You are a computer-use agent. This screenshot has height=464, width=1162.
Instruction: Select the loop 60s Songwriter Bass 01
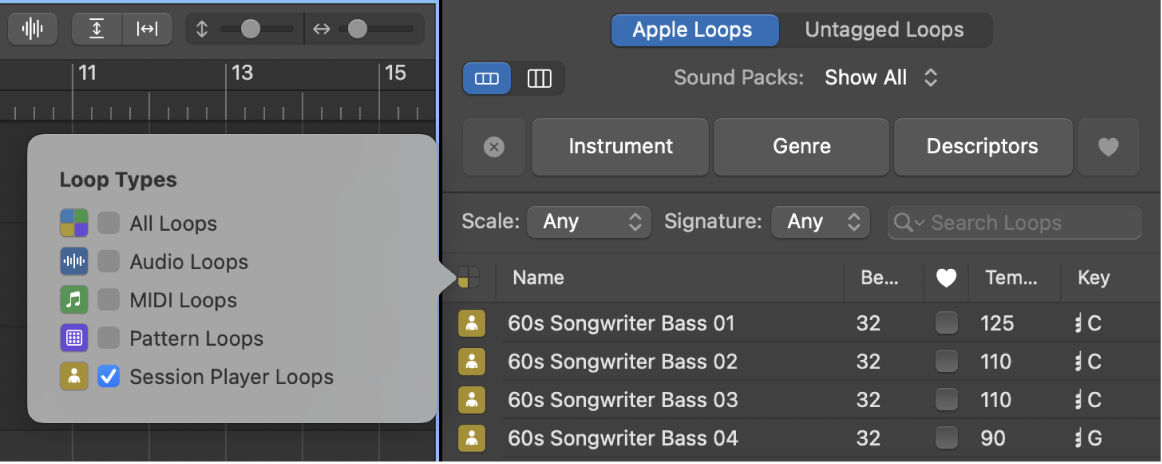click(621, 323)
